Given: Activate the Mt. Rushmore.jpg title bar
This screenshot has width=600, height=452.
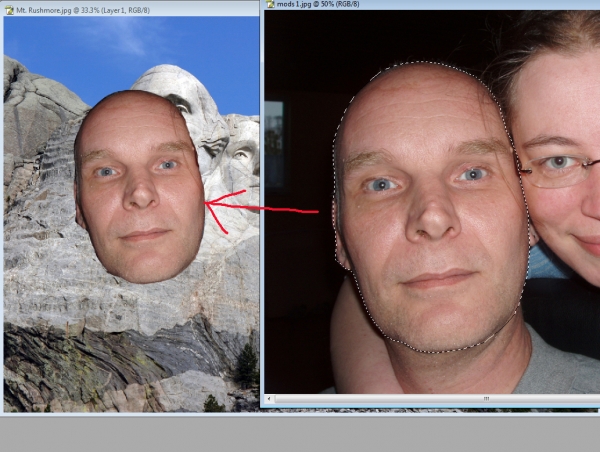Looking at the screenshot, I should click(x=131, y=10).
